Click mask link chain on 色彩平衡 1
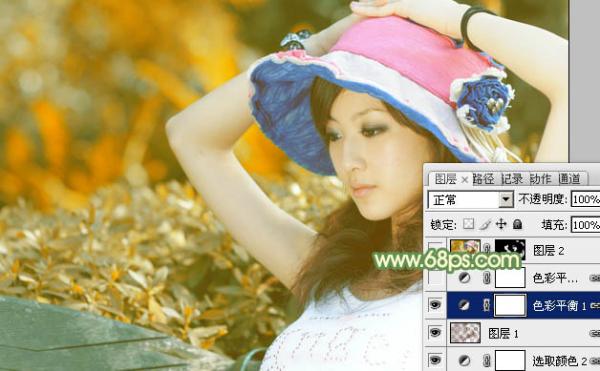The height and width of the screenshot is (371, 600). (x=487, y=305)
